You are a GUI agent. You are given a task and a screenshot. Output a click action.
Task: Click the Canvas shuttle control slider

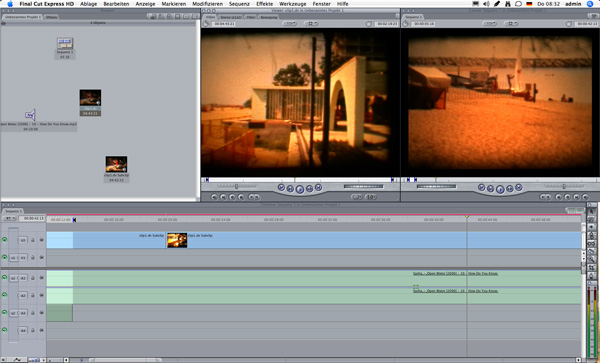(564, 186)
